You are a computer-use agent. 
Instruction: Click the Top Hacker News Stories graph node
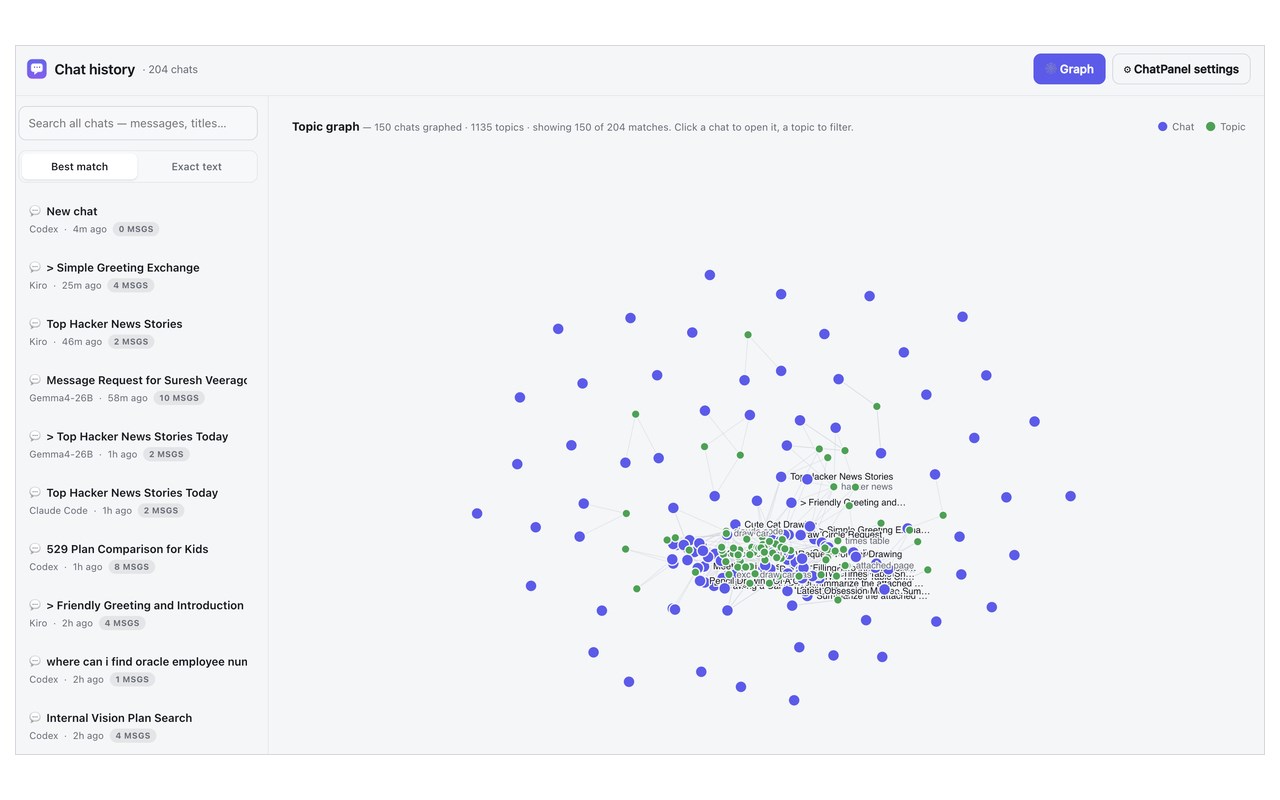coord(781,477)
